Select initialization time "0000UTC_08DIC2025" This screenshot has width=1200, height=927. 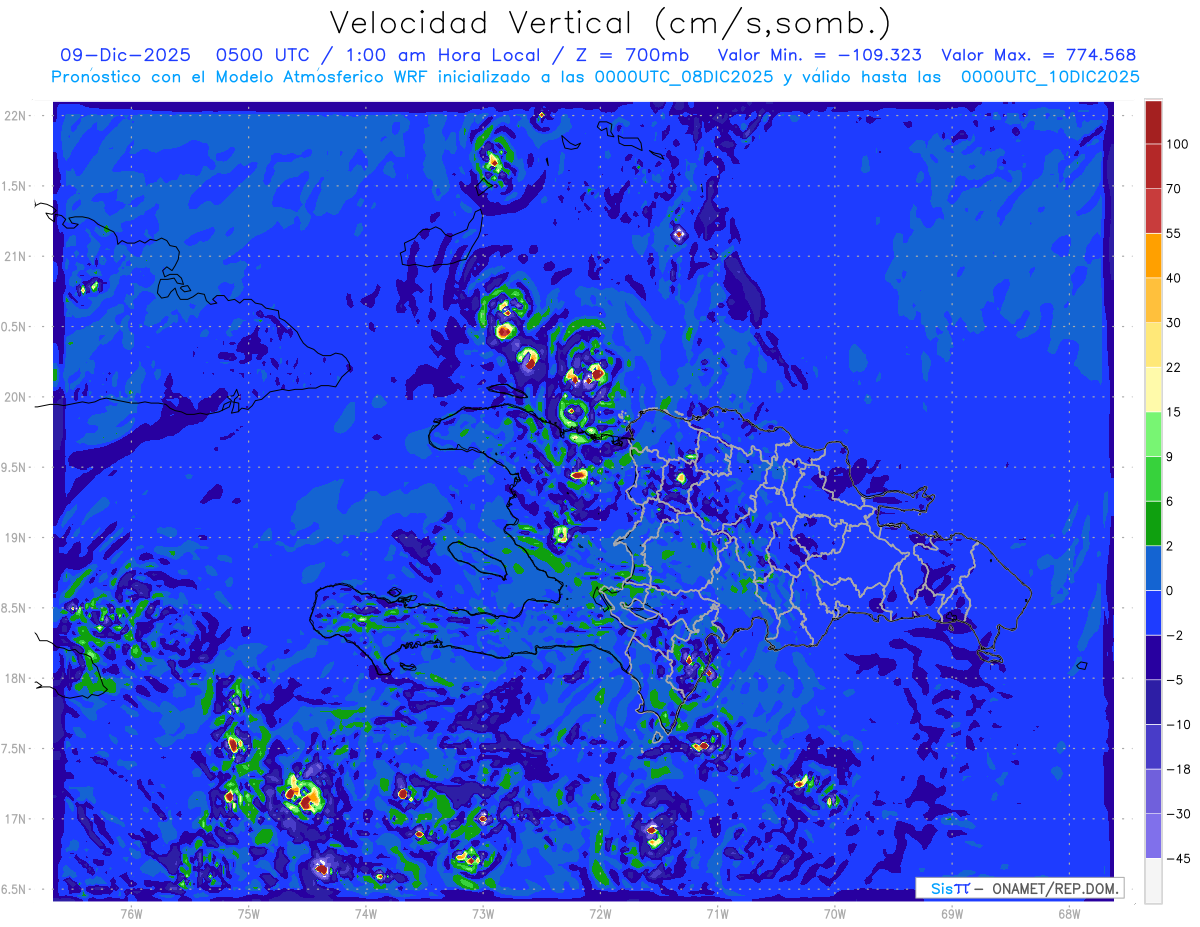point(684,77)
